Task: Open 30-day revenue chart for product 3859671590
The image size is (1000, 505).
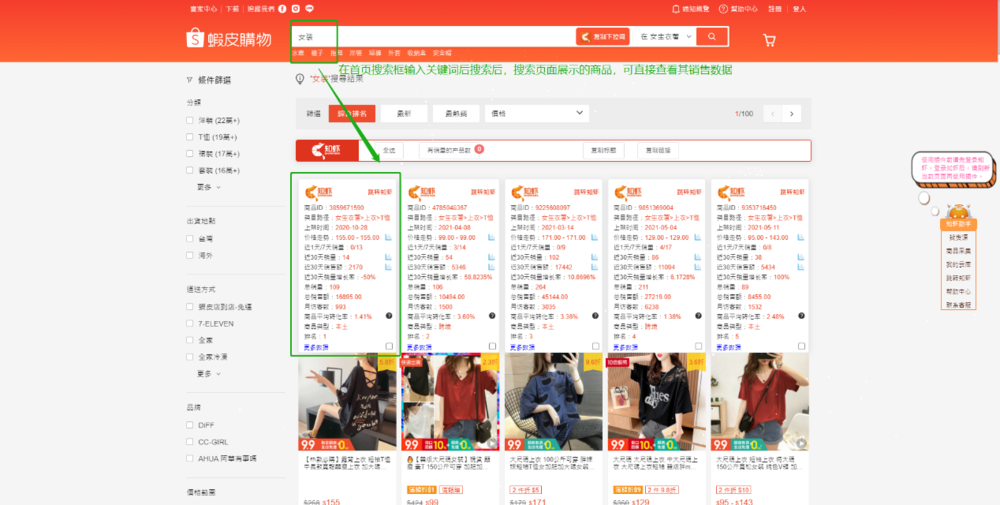Action: click(388, 267)
